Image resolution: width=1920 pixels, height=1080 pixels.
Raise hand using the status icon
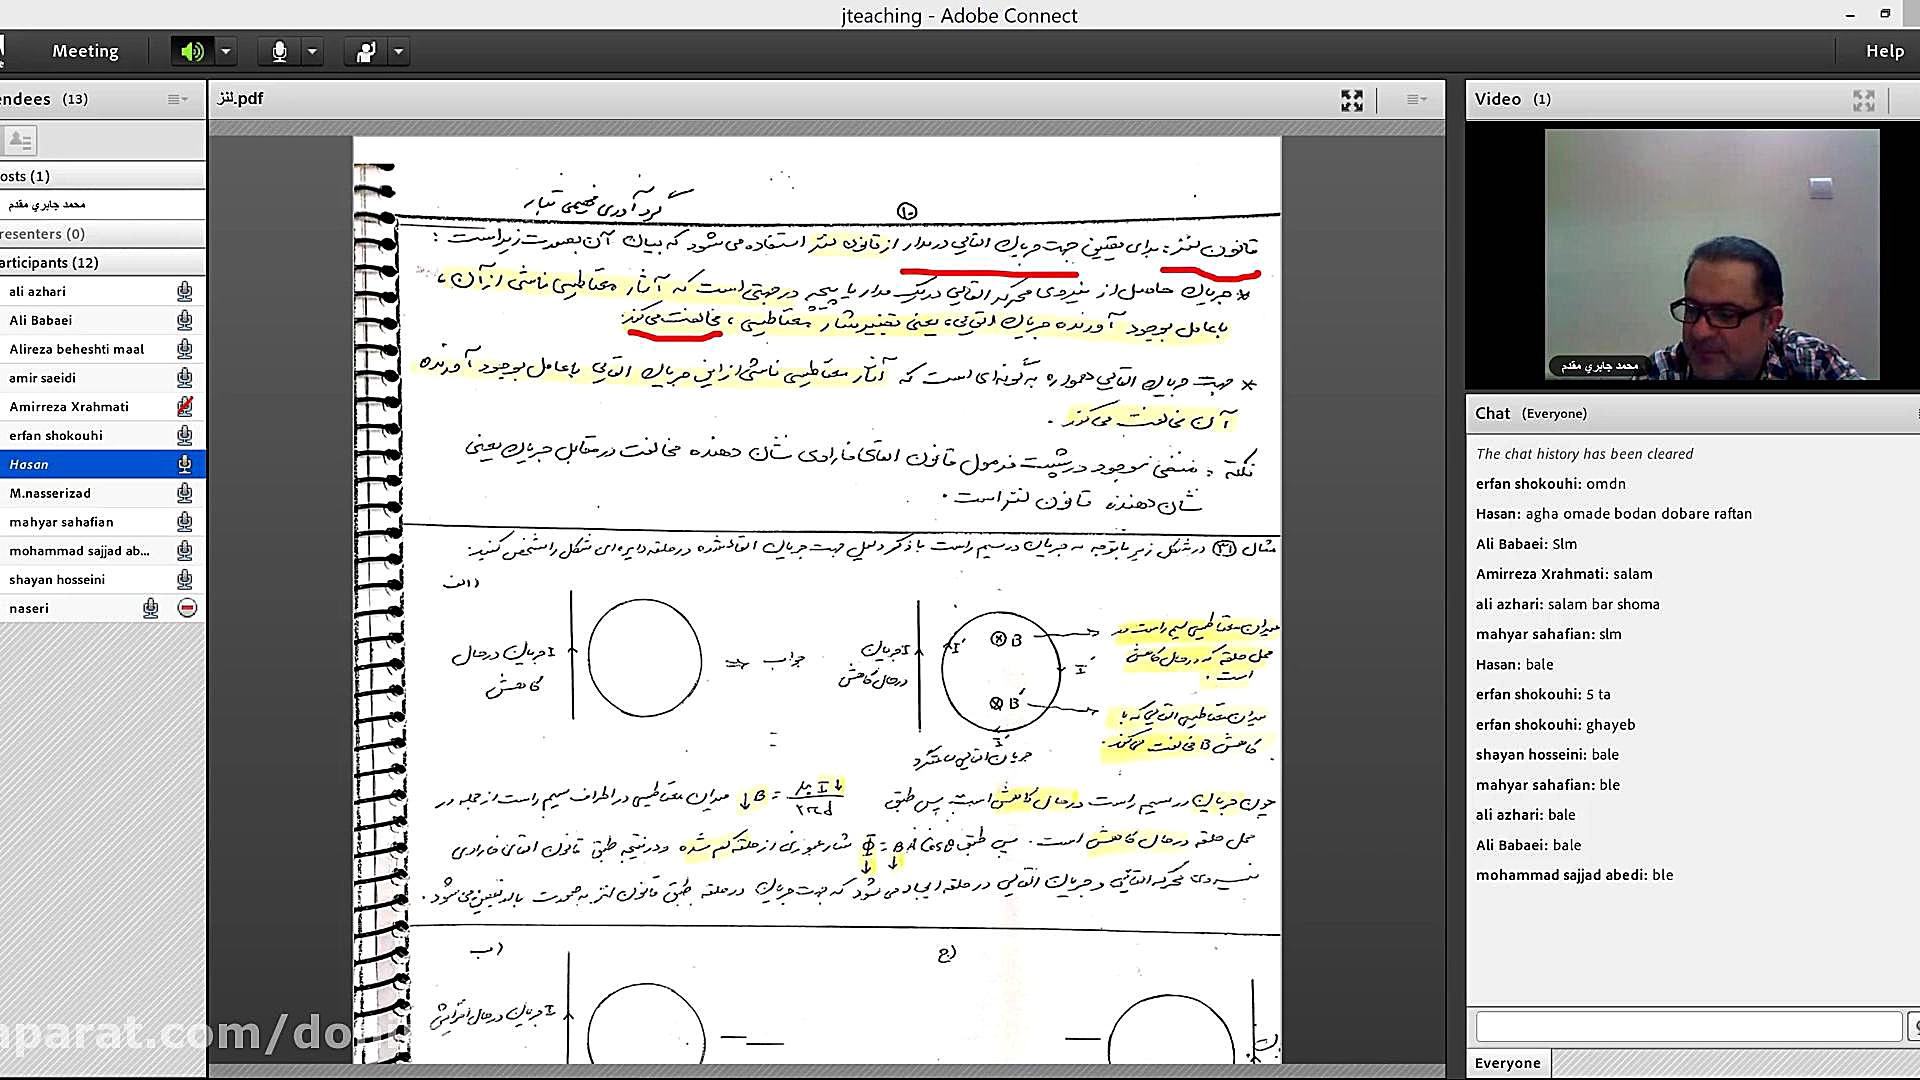click(x=364, y=51)
